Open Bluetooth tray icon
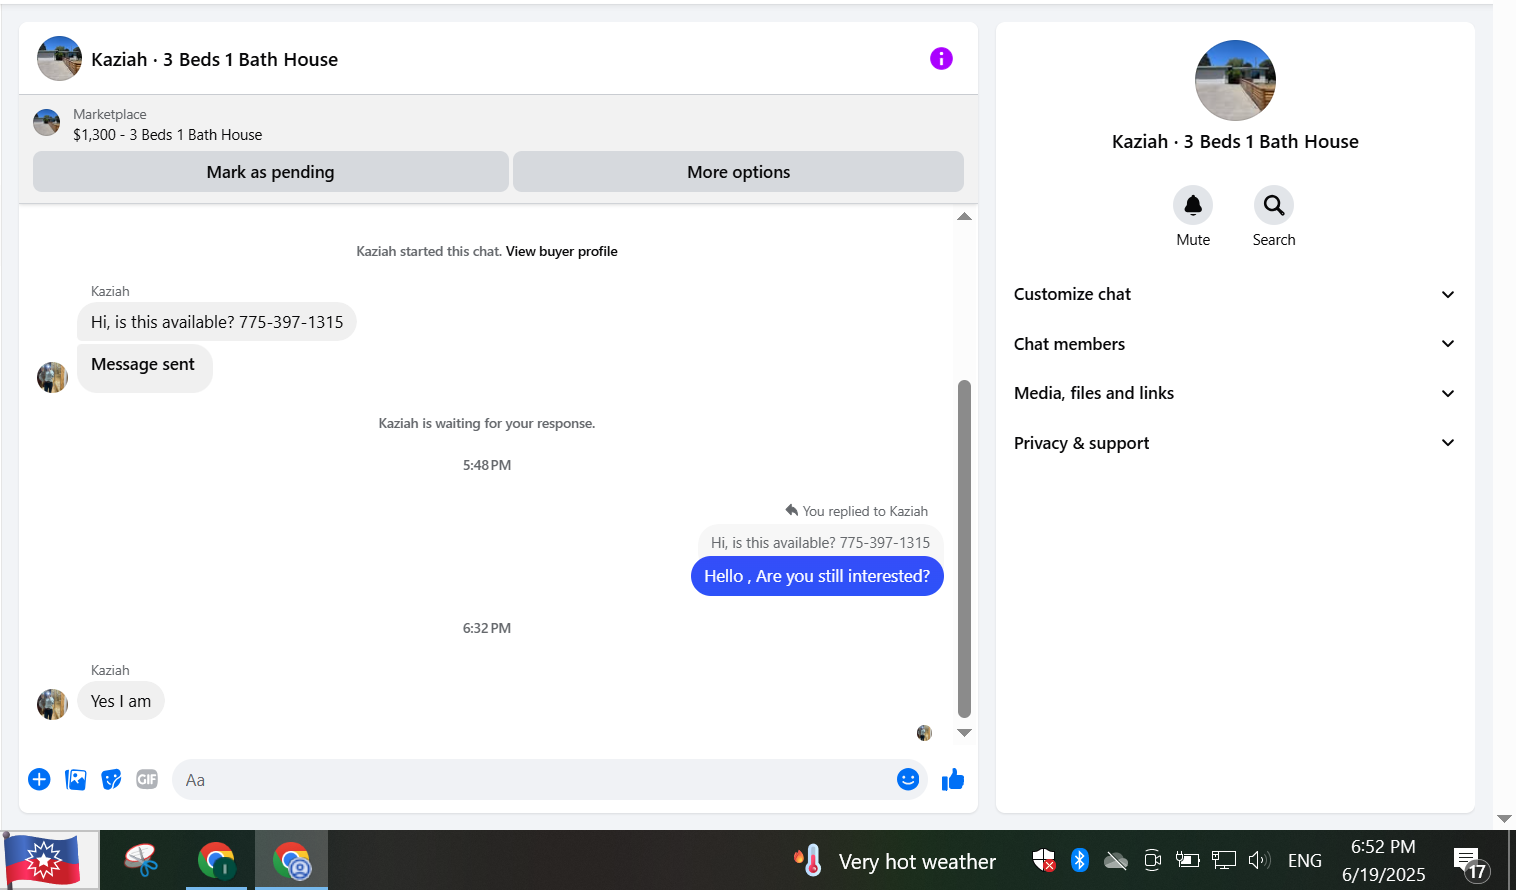The height and width of the screenshot is (890, 1516). pyautogui.click(x=1080, y=860)
